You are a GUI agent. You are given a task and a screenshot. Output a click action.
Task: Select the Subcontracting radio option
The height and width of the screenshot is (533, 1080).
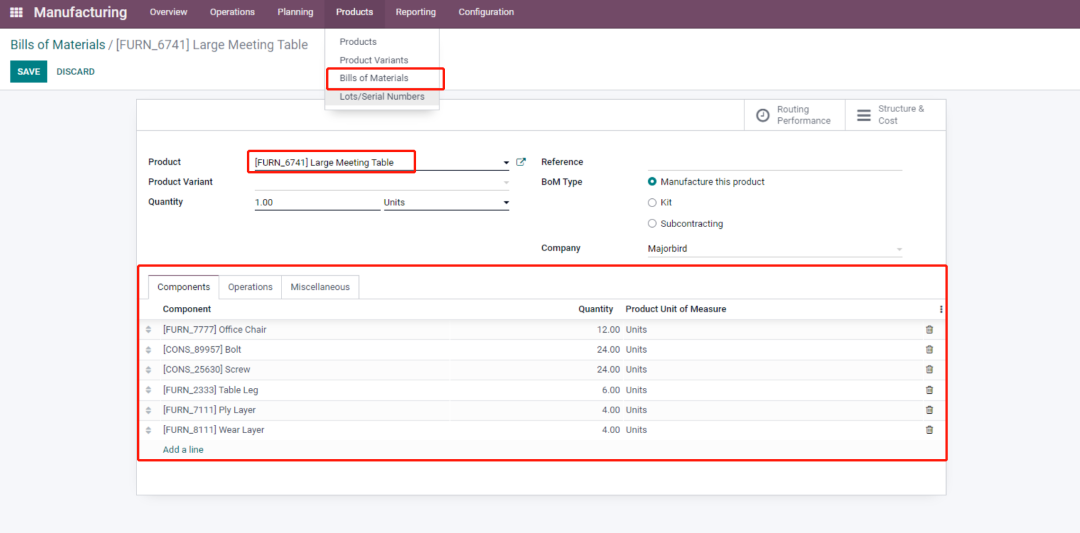(x=653, y=224)
